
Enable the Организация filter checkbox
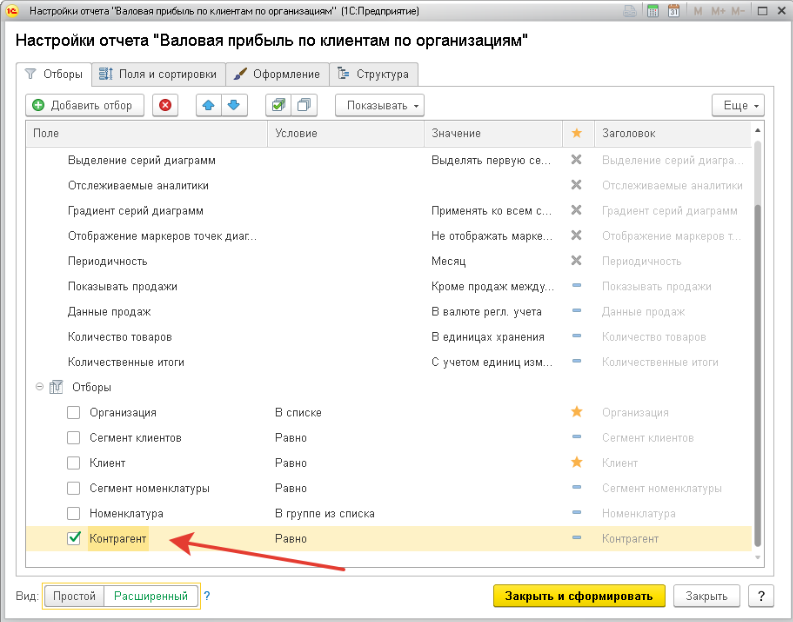tap(74, 412)
